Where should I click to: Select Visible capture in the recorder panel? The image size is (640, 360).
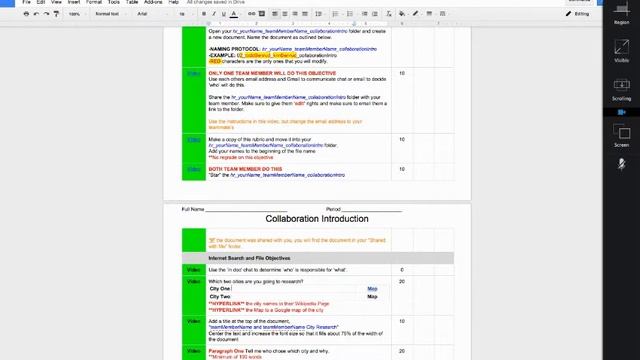tap(621, 51)
